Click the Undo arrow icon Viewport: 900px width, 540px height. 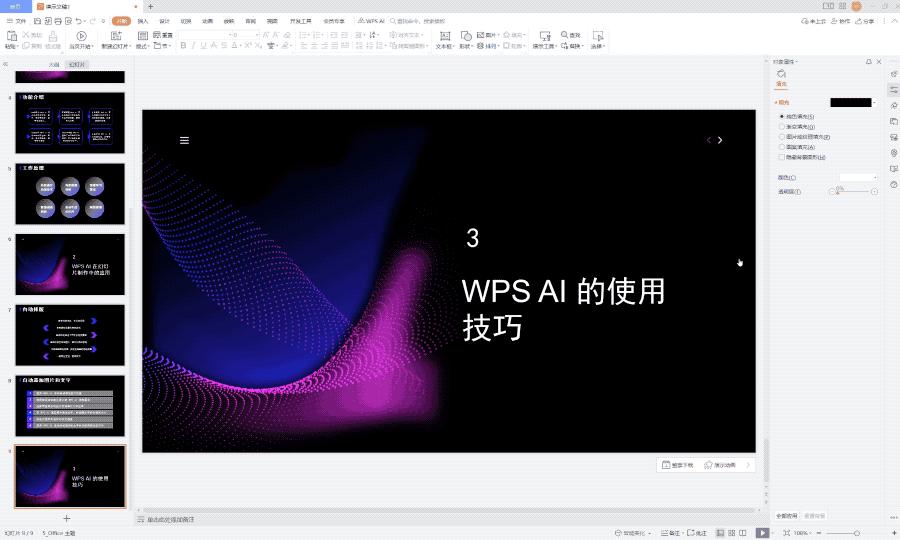(x=79, y=21)
